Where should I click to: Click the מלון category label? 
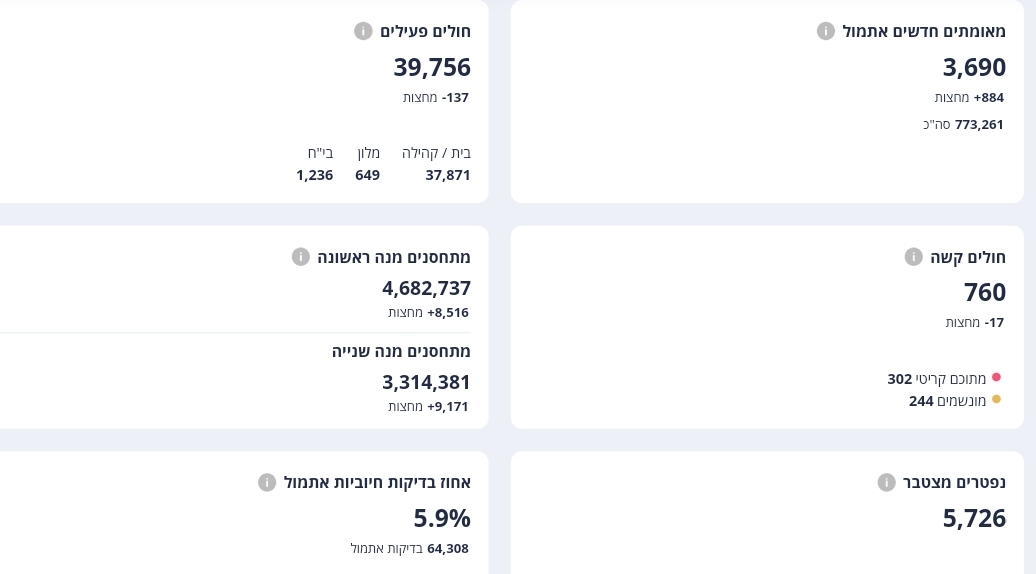[369, 153]
